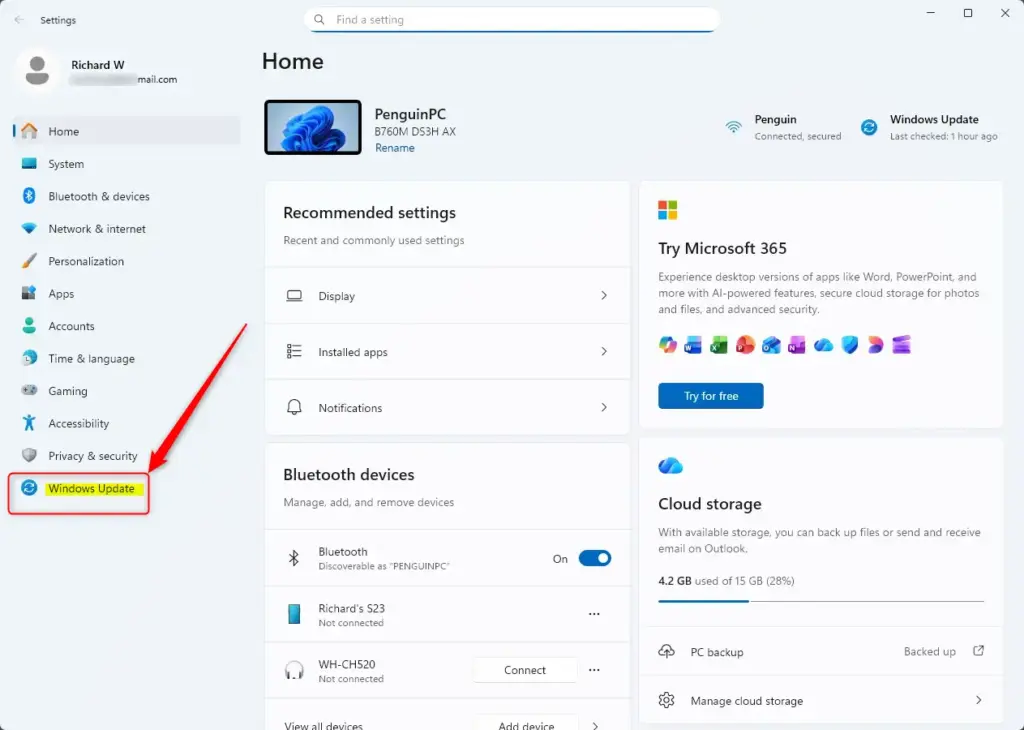This screenshot has width=1024, height=730.
Task: Click the Apps sidebar icon
Action: [29, 293]
